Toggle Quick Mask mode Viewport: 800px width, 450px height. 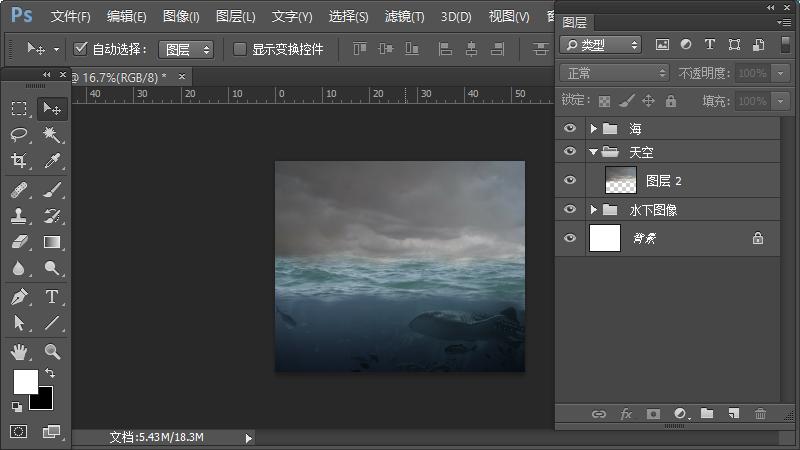(x=19, y=432)
